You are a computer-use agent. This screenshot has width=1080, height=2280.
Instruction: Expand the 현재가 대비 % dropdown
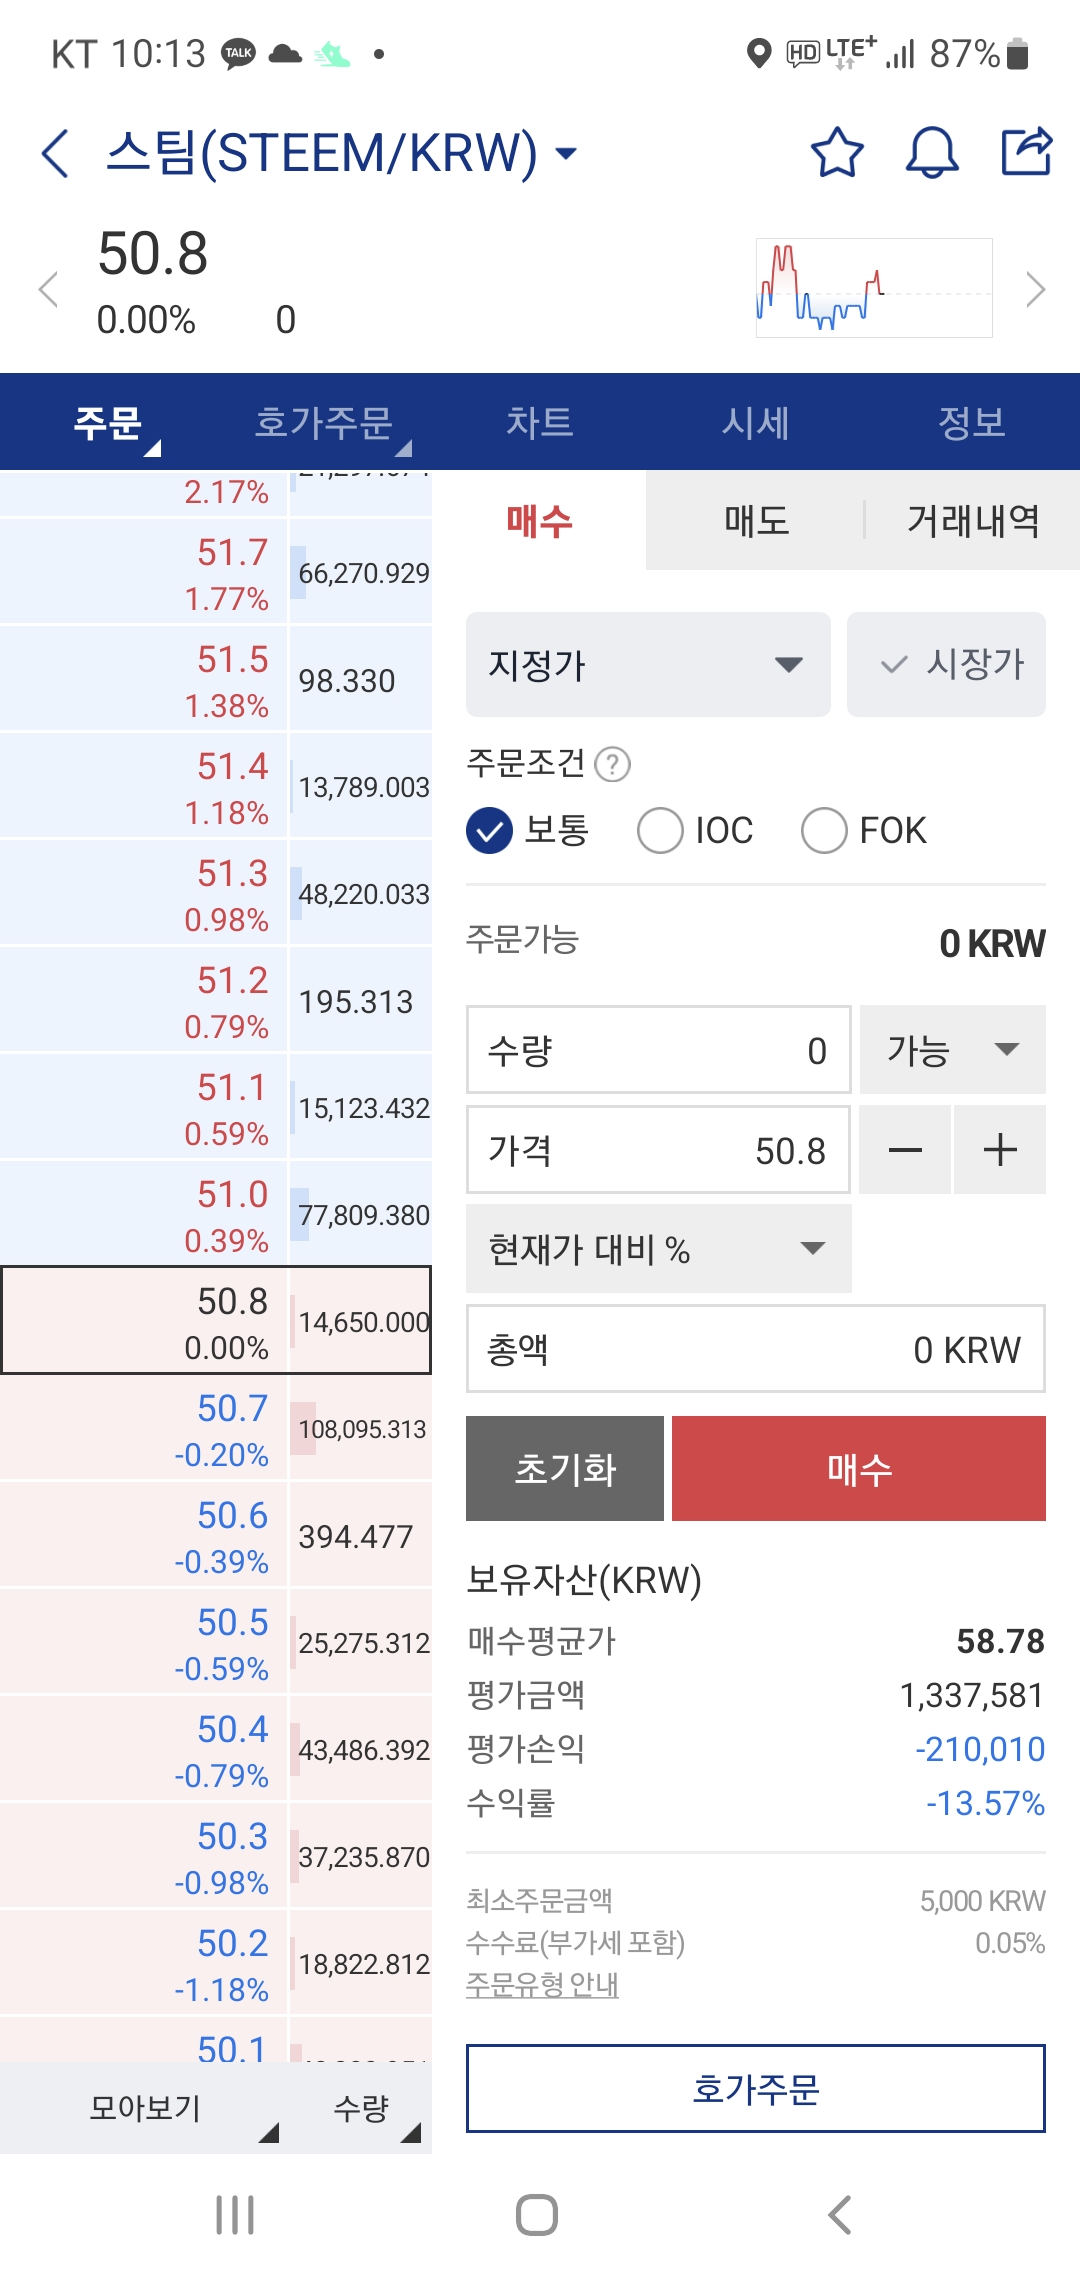pyautogui.click(x=659, y=1249)
